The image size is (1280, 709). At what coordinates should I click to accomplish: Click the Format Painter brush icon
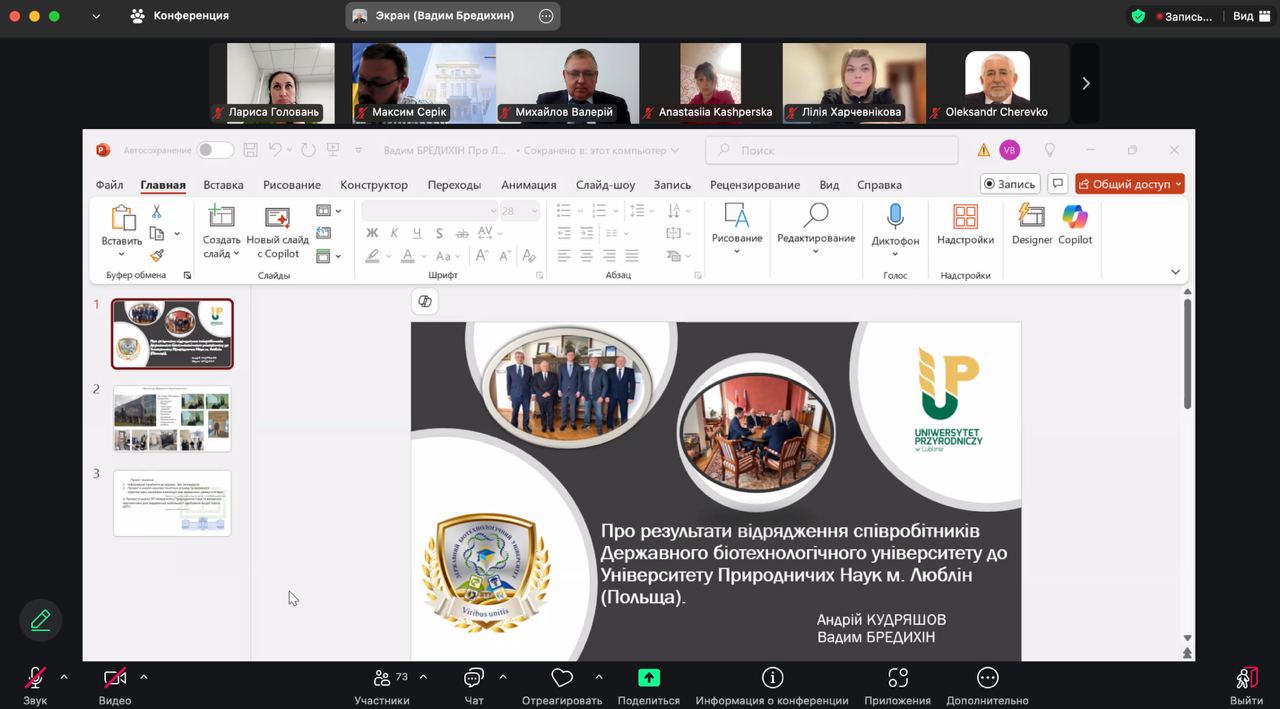click(157, 256)
